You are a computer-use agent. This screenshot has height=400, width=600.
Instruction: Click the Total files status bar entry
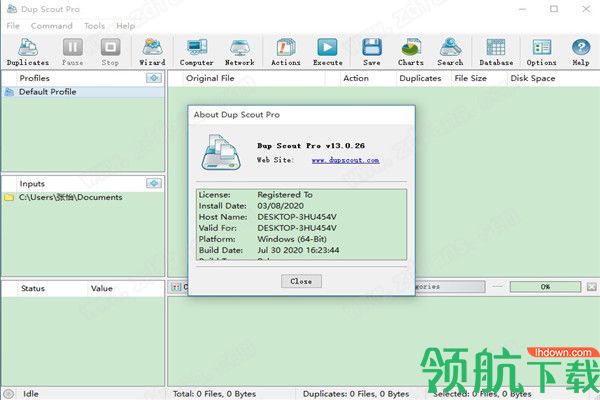click(214, 394)
